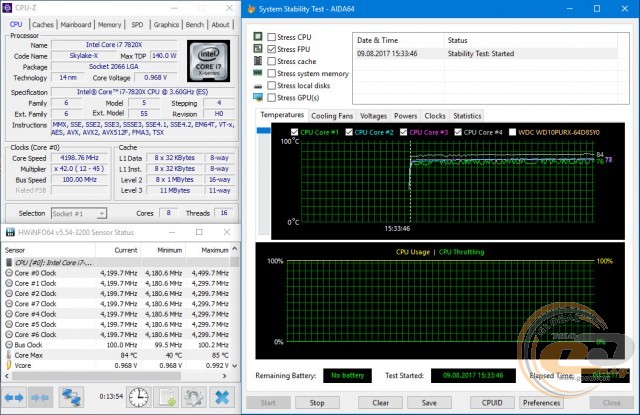Switch to the Caches tab in CPU-Z
Viewport: 640px width, 415px height.
pyautogui.click(x=43, y=24)
